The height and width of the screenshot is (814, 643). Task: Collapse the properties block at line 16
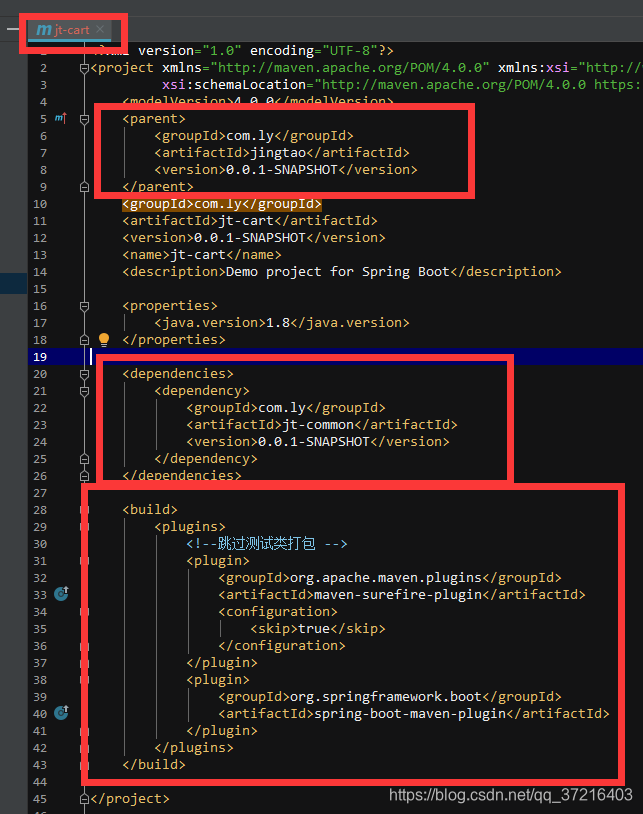pyautogui.click(x=84, y=306)
